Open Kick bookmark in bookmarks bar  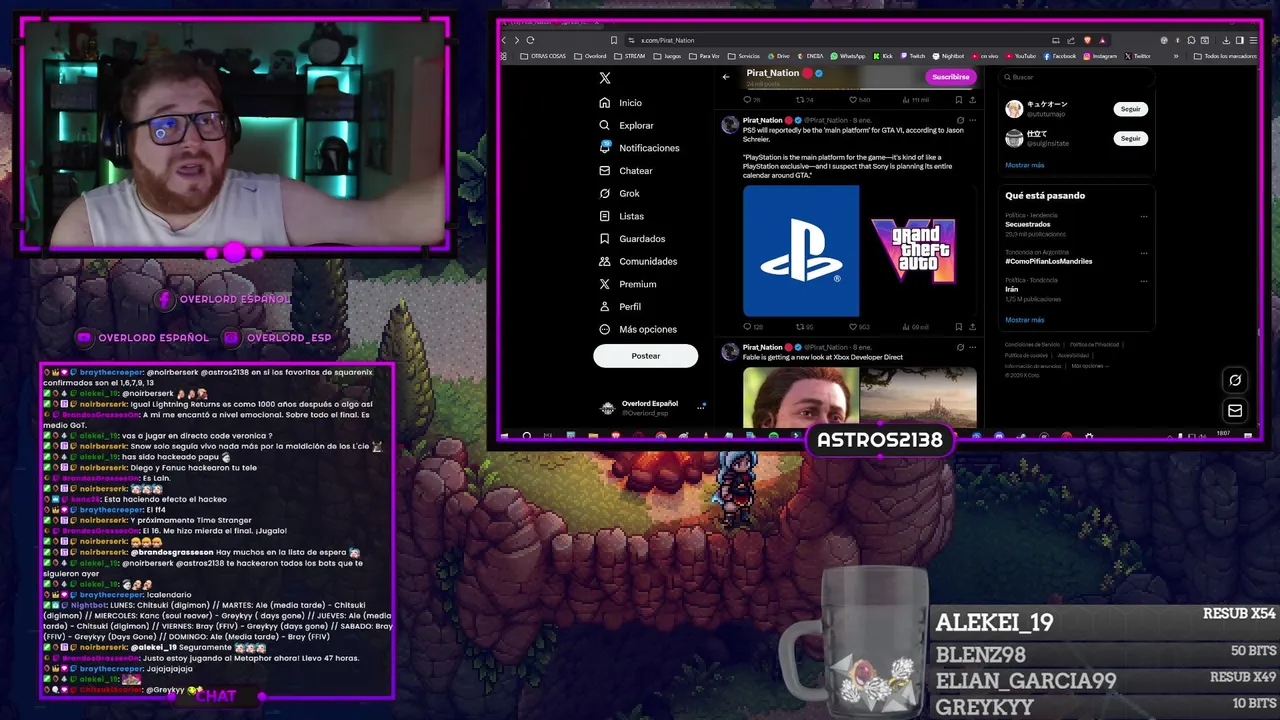point(883,56)
